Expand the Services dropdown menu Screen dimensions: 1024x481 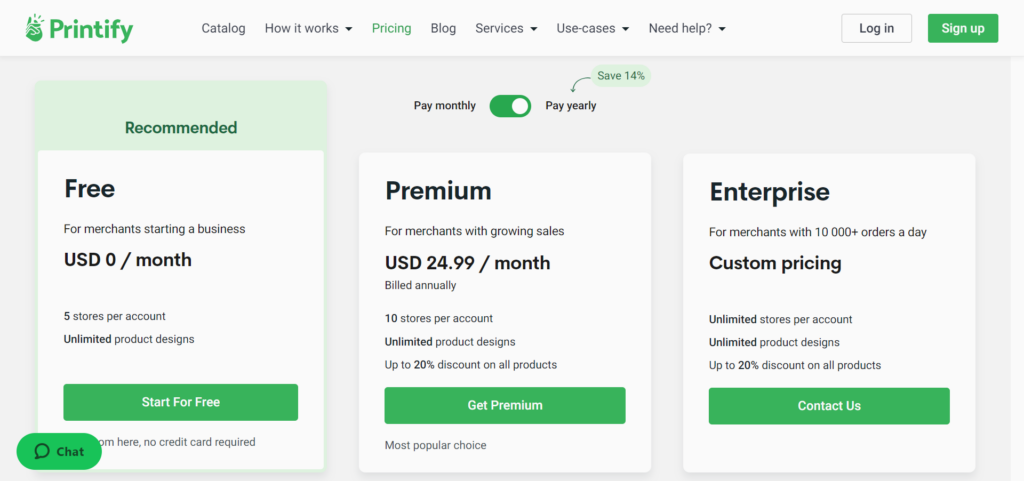(506, 28)
